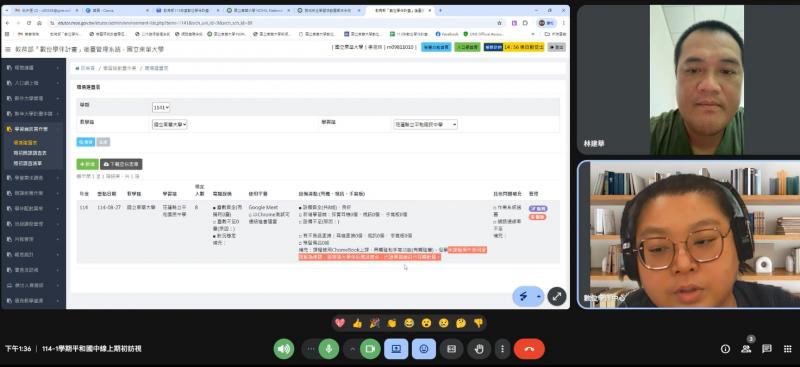This screenshot has width=800, height=367.
Task: Open audio settings dots beside the microphone
Action: [x=310, y=349]
